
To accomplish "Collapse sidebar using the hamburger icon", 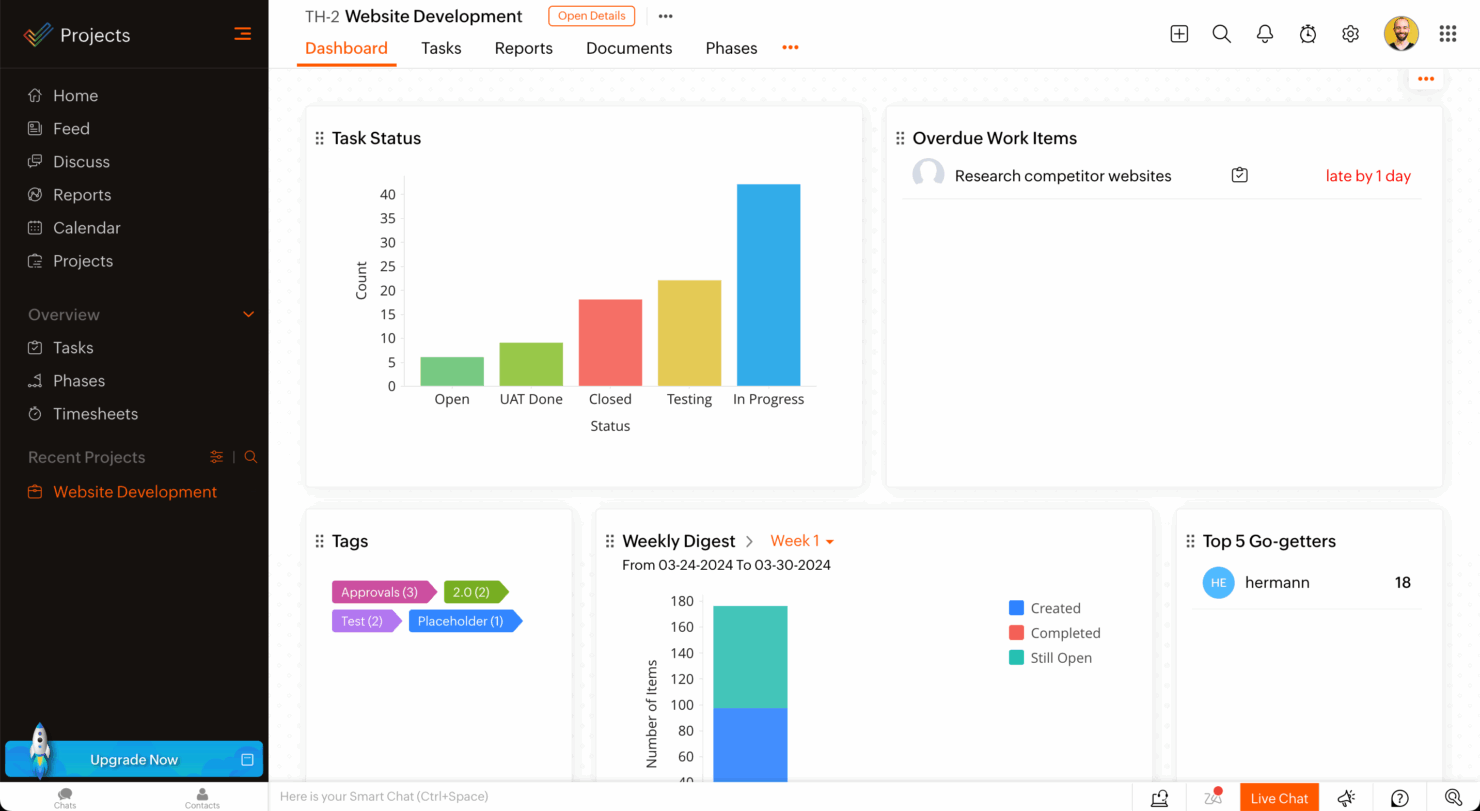I will [242, 34].
